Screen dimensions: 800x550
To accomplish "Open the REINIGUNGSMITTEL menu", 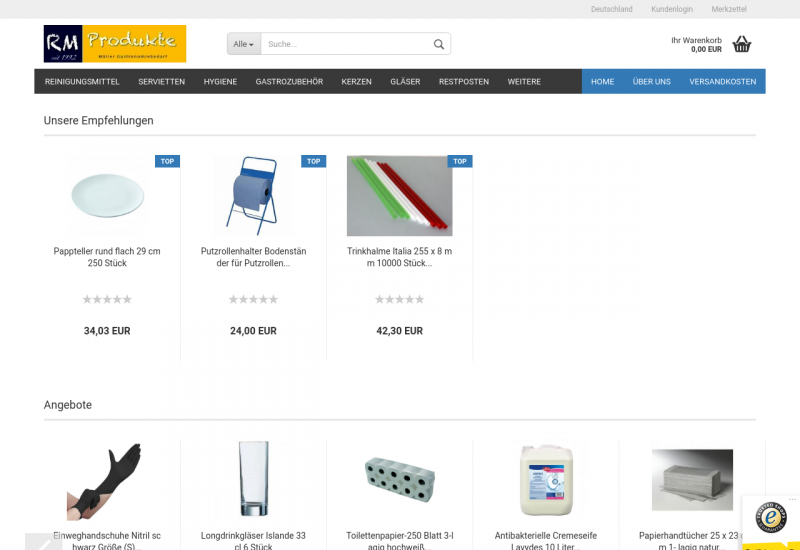I will (x=82, y=82).
